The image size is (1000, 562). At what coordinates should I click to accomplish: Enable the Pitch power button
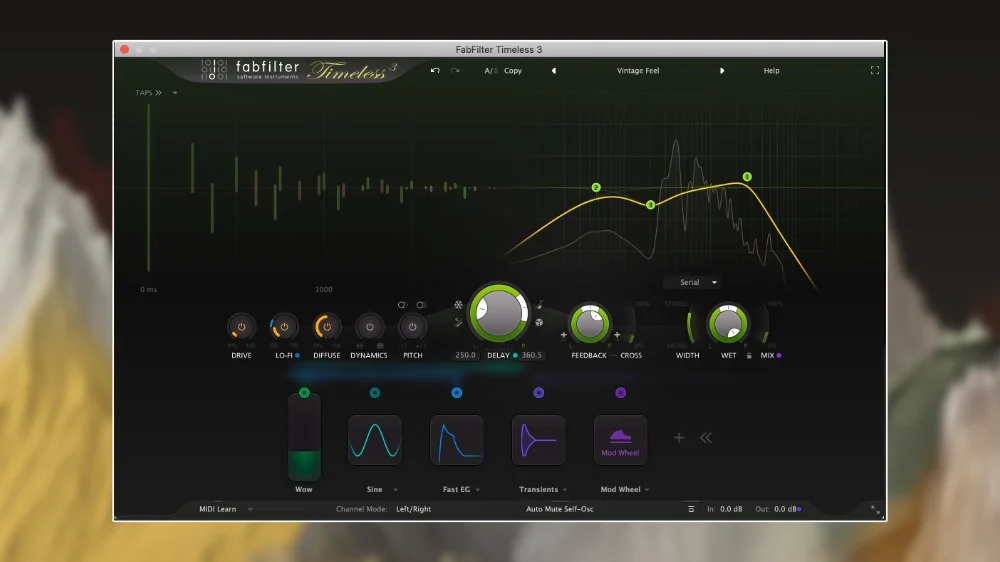pos(412,327)
